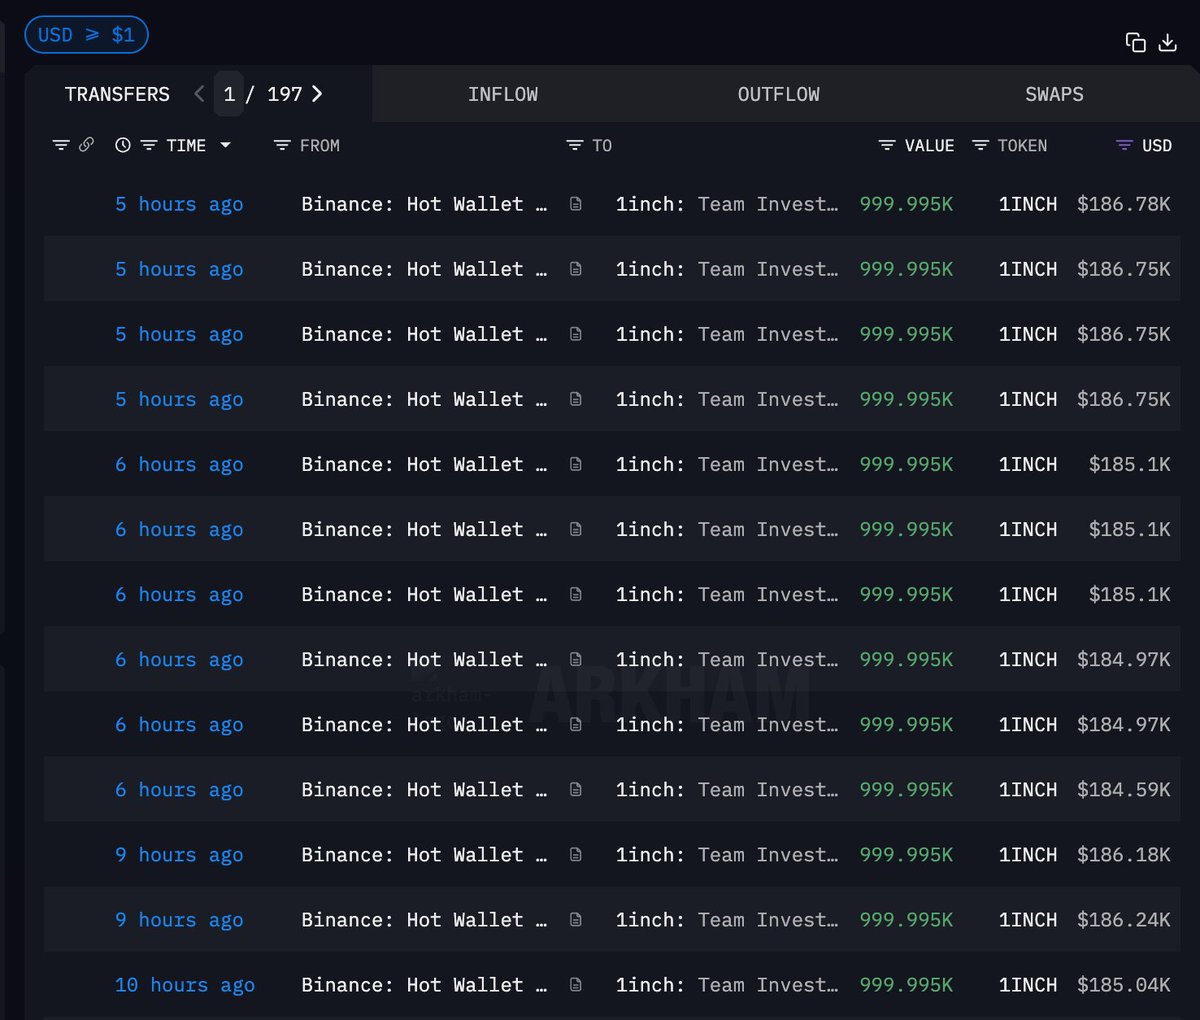This screenshot has width=1200, height=1020.
Task: Open 1inch Team Invest in $184.59K row
Action: pyautogui.click(x=727, y=790)
